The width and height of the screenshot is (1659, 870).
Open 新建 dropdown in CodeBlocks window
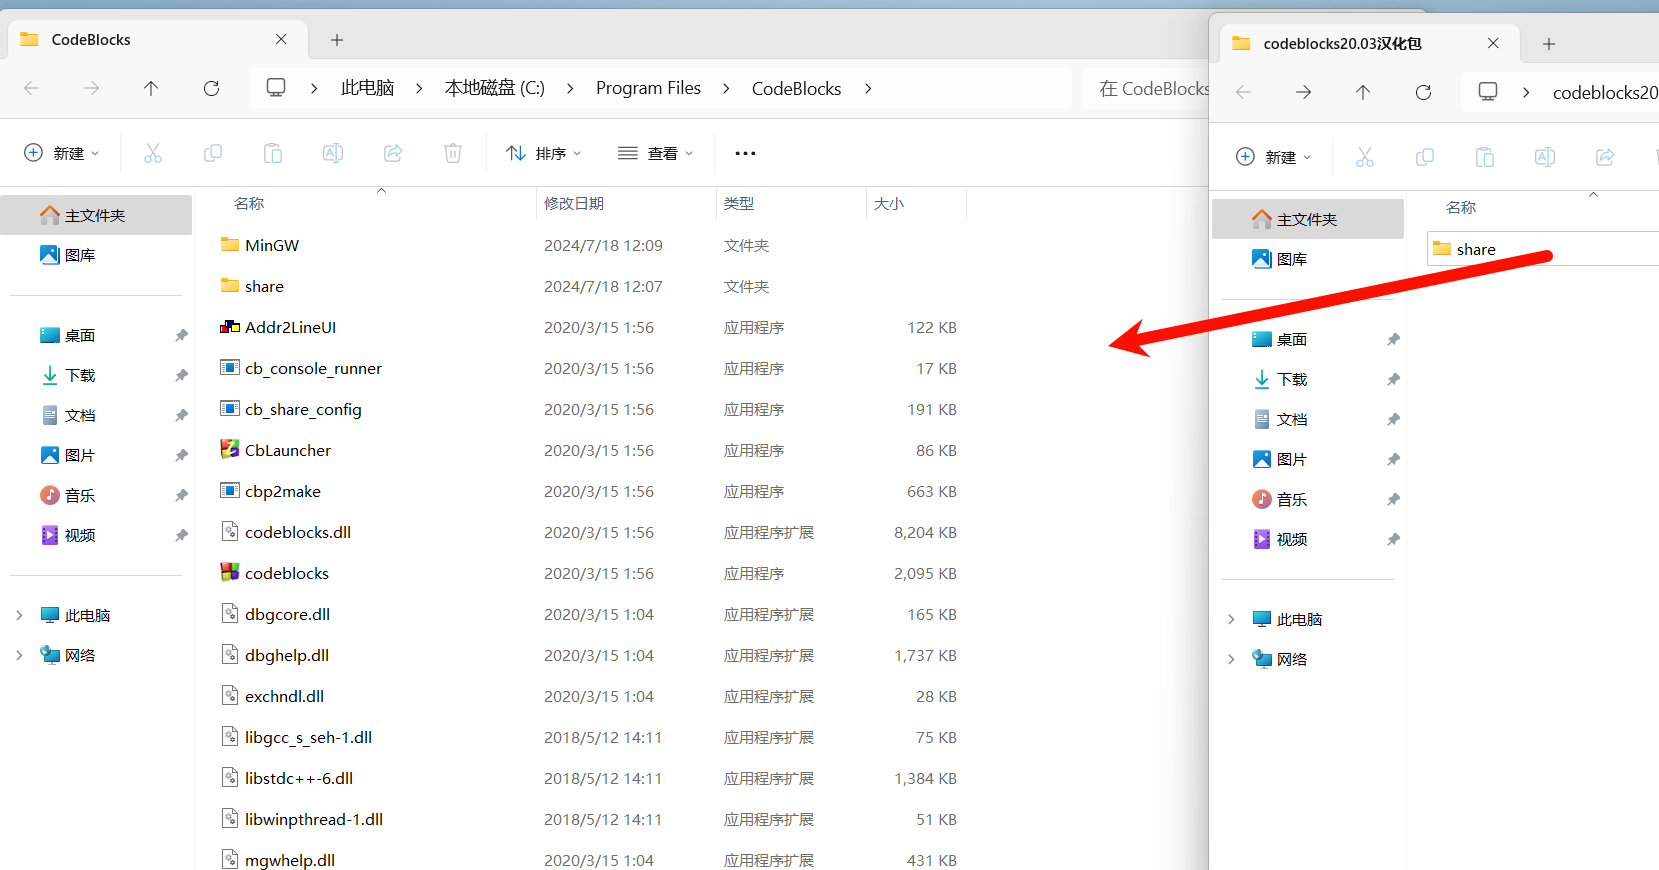tap(62, 153)
